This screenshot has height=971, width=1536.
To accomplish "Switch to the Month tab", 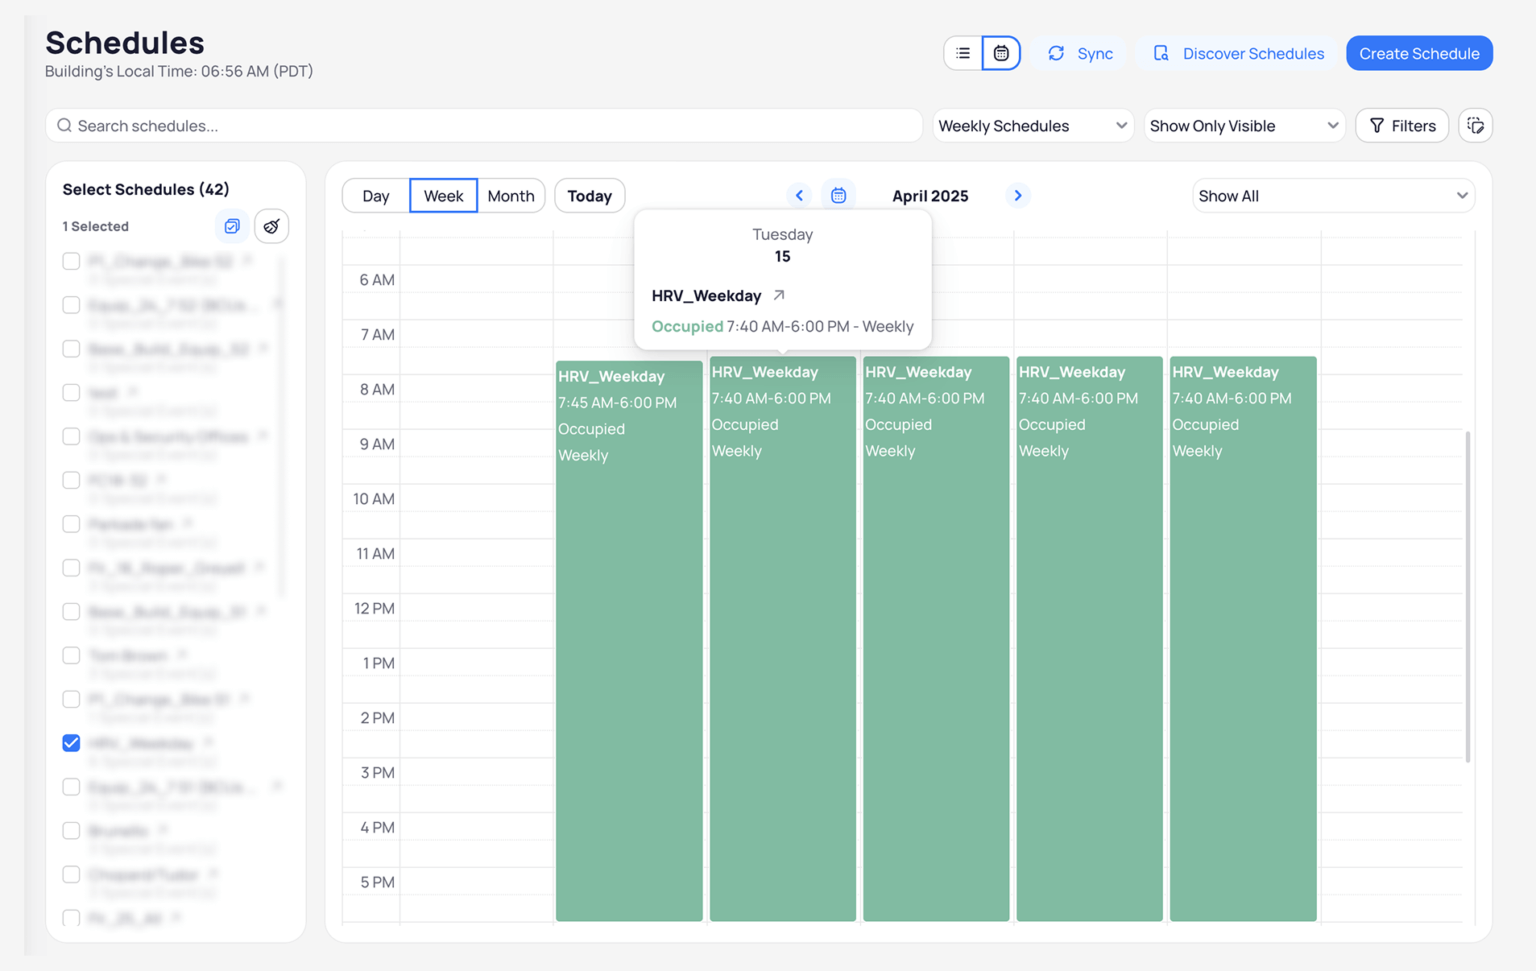I will 511,195.
